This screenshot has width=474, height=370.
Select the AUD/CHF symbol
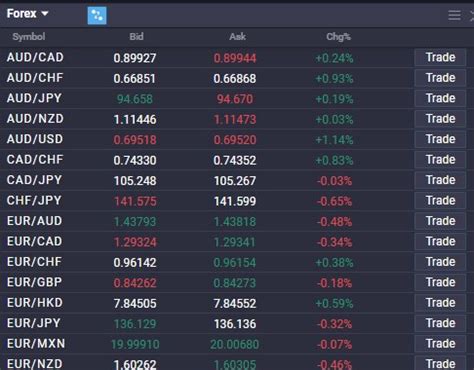pos(35,78)
